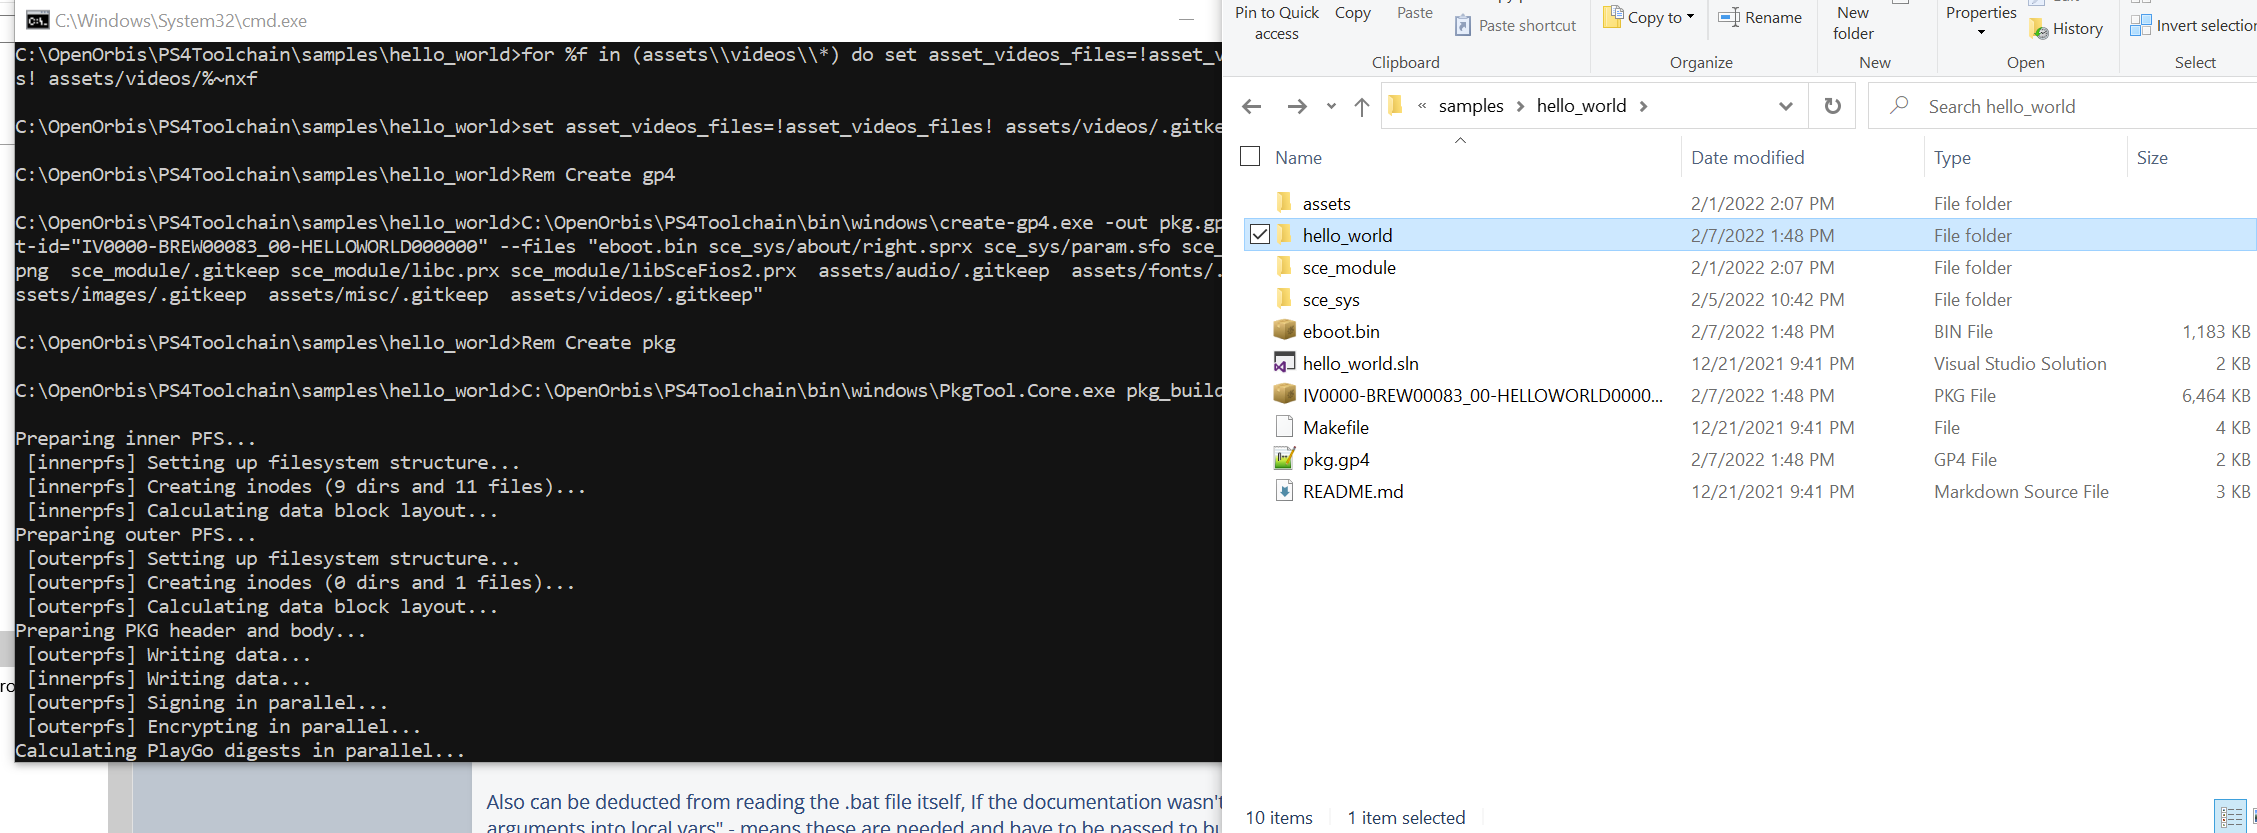Select the IV0000-BREW00083 PKG file name

click(x=1483, y=395)
